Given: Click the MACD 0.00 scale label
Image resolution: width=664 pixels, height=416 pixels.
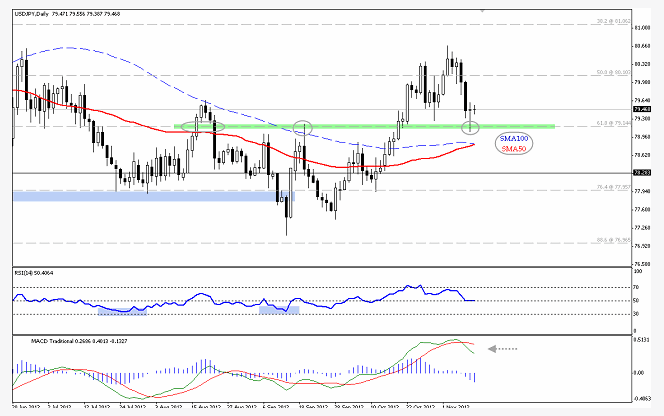Looking at the screenshot, I should tap(639, 373).
